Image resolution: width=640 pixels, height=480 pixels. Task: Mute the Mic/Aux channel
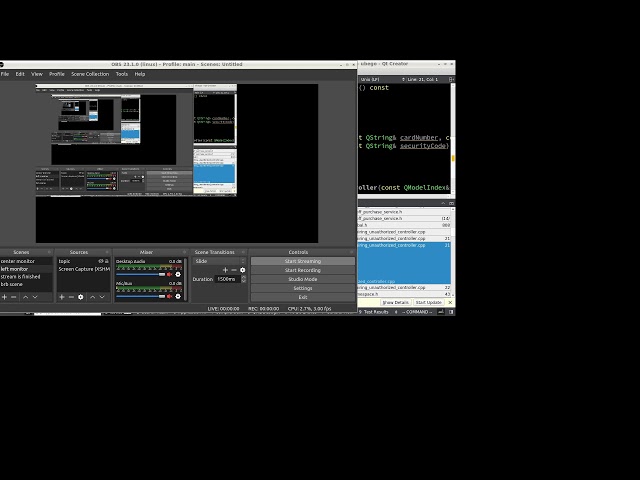[x=169, y=296]
